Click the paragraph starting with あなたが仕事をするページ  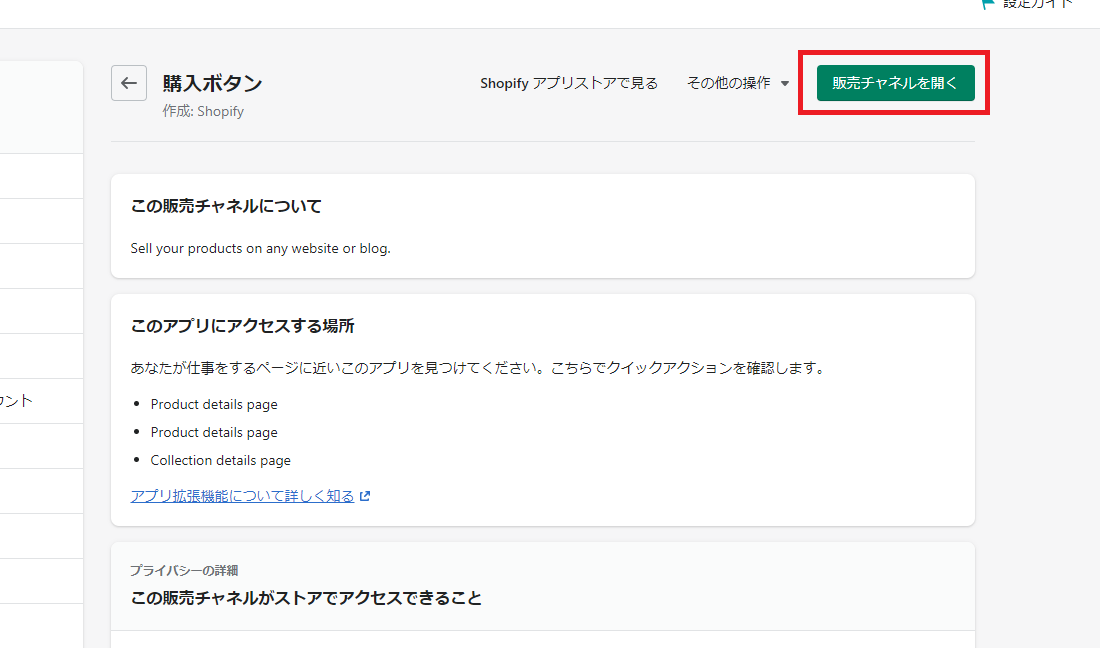(478, 368)
